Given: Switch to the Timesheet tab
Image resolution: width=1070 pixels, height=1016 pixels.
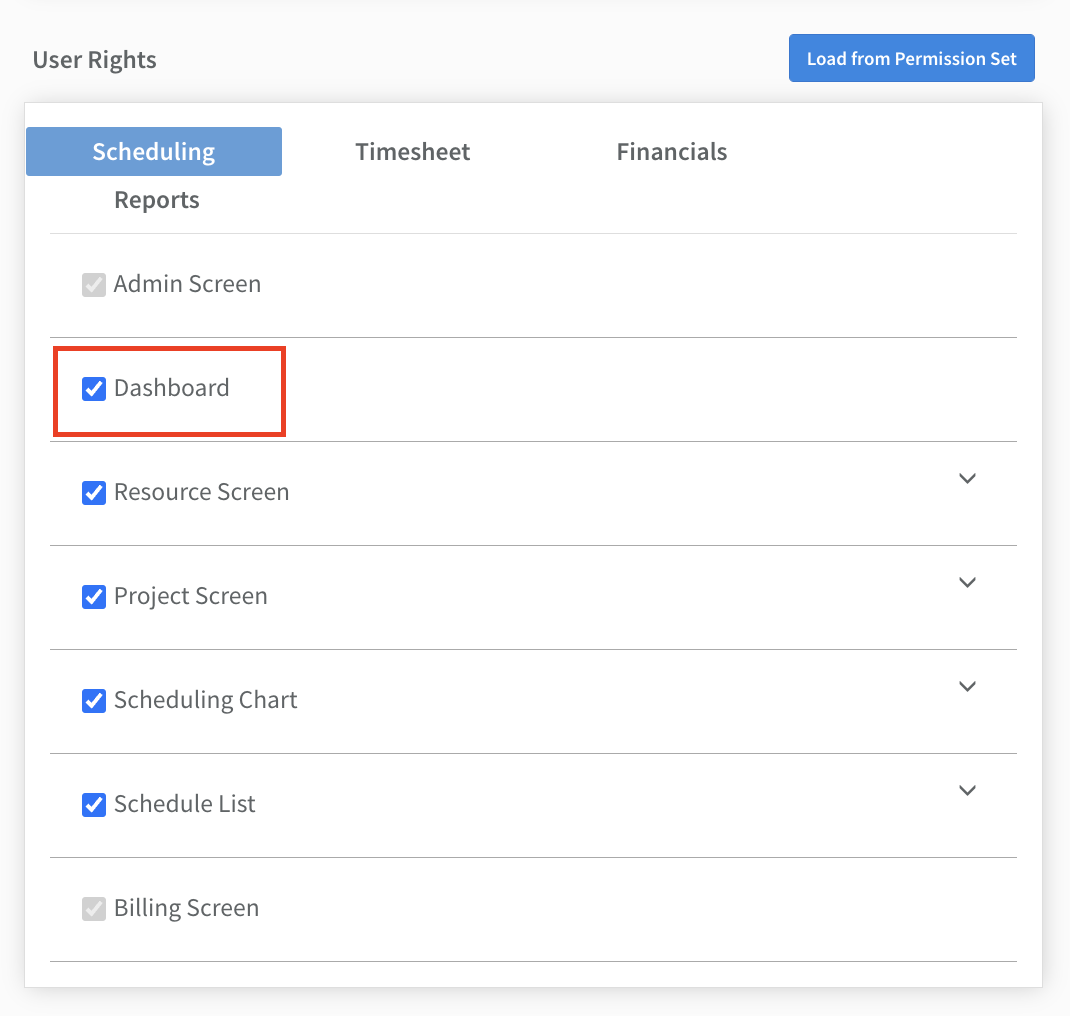Looking at the screenshot, I should [412, 151].
